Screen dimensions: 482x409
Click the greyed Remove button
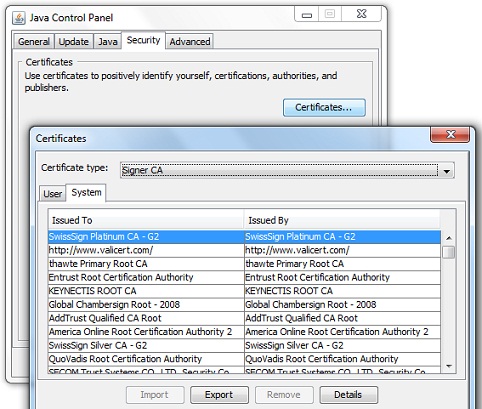point(284,395)
